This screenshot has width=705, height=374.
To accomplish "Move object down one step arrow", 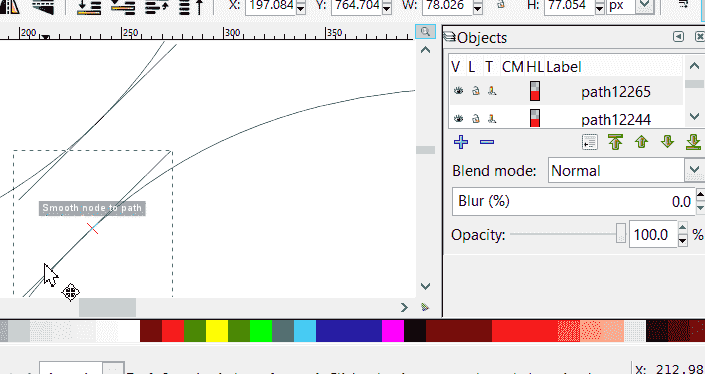I will (x=667, y=142).
